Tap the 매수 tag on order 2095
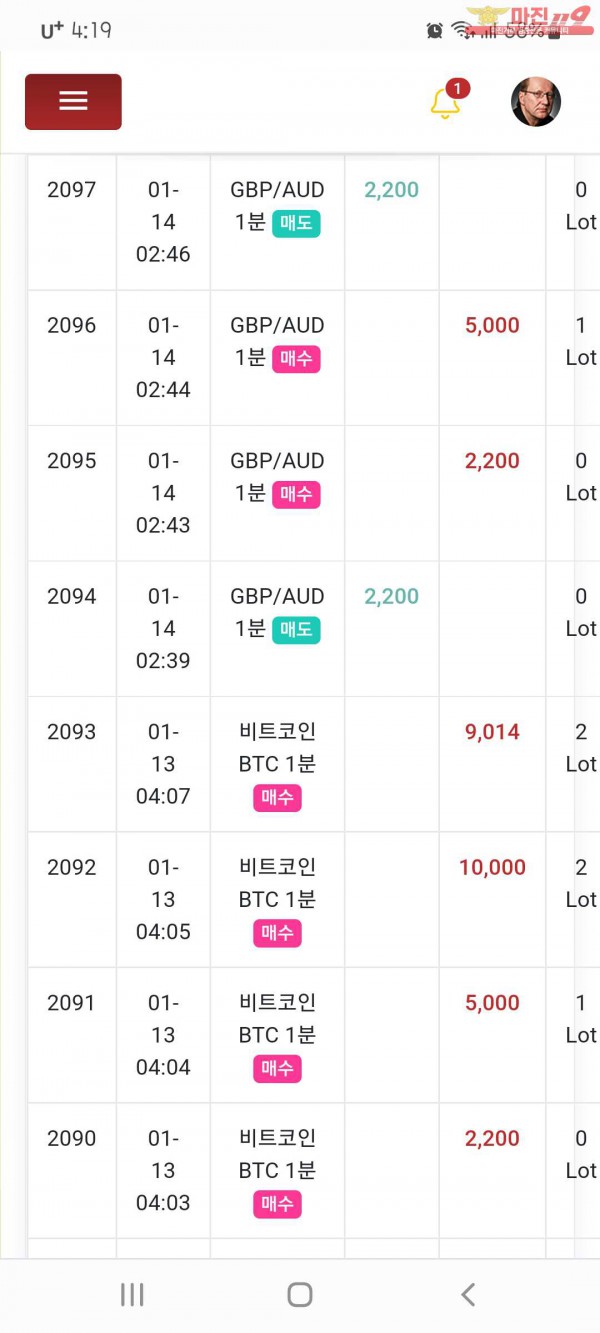 click(296, 494)
